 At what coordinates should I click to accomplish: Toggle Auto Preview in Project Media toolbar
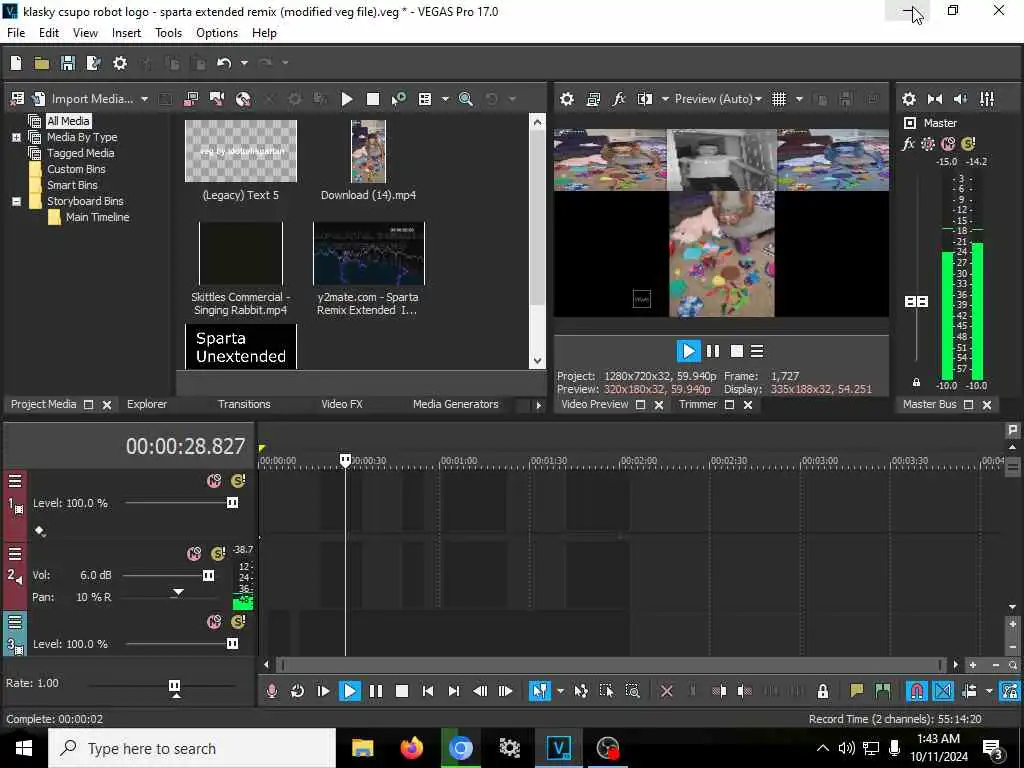coord(398,99)
